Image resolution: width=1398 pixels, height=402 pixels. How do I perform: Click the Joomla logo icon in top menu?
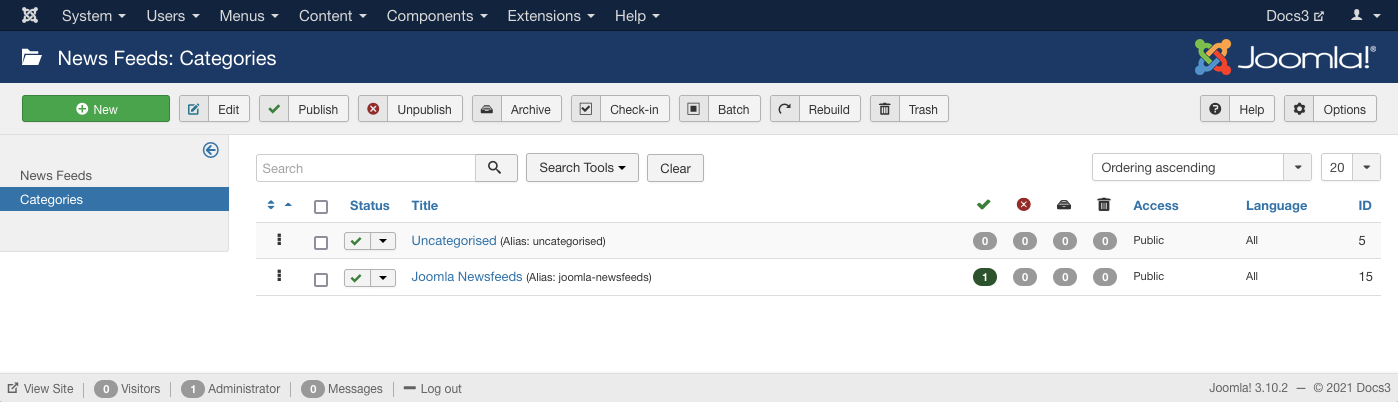(x=30, y=16)
